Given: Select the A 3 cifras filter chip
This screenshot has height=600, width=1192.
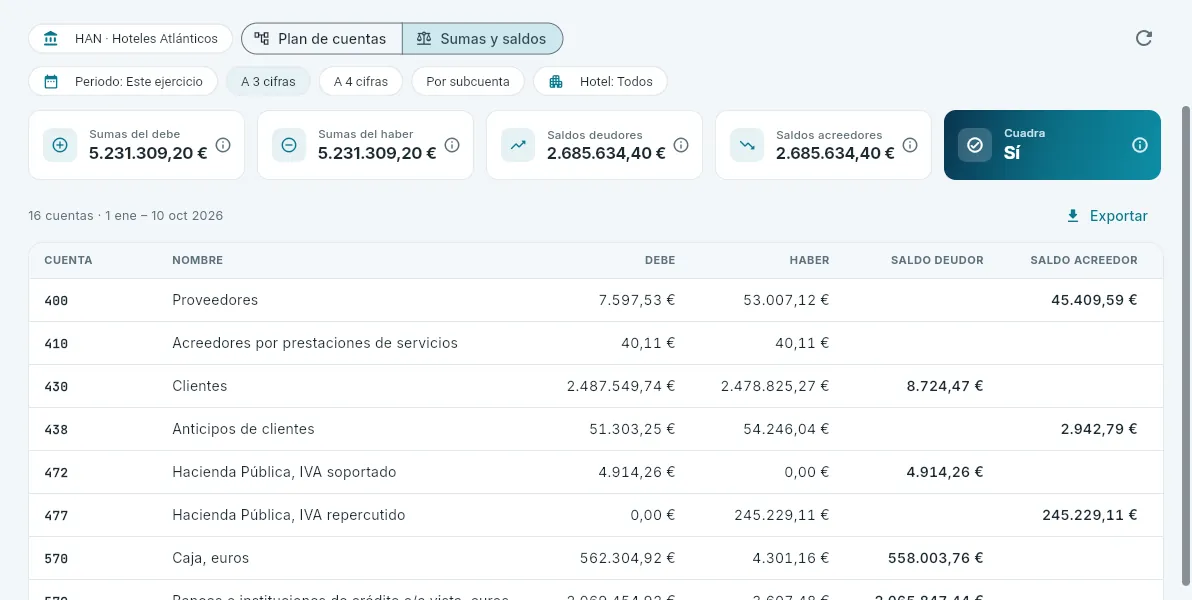Looking at the screenshot, I should pos(268,81).
